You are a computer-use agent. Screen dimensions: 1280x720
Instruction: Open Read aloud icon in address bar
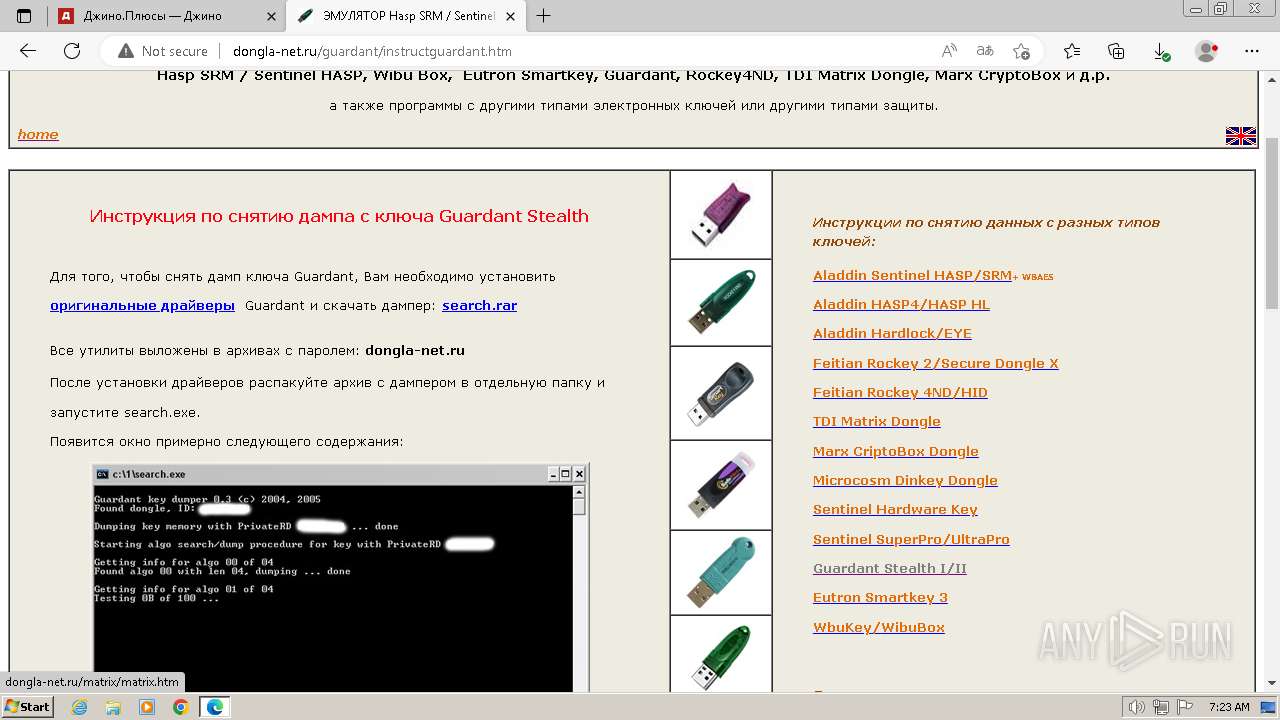949,51
